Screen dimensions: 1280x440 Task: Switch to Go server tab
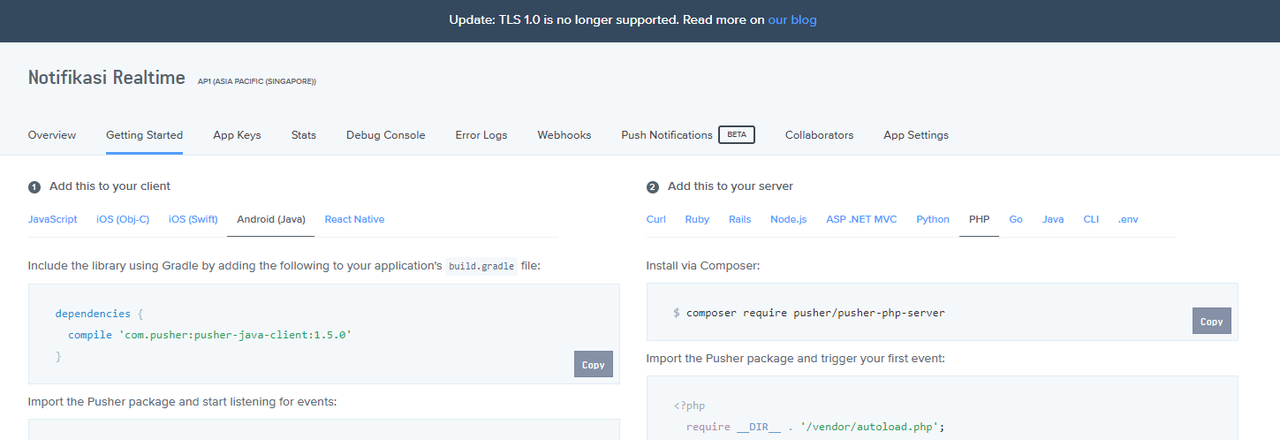(x=1016, y=219)
